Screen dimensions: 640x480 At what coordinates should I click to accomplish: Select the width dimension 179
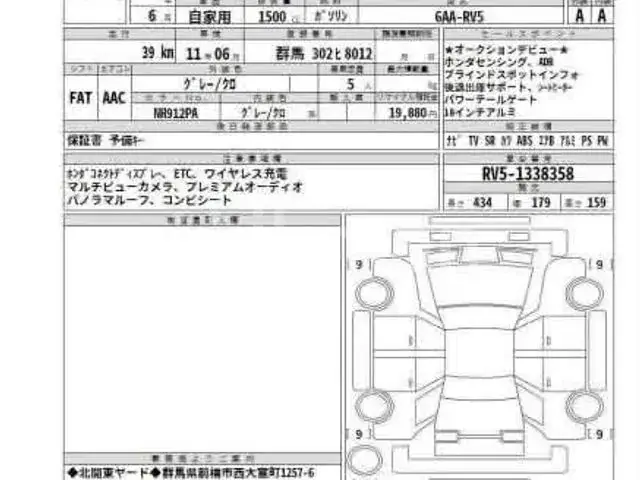[x=541, y=202]
